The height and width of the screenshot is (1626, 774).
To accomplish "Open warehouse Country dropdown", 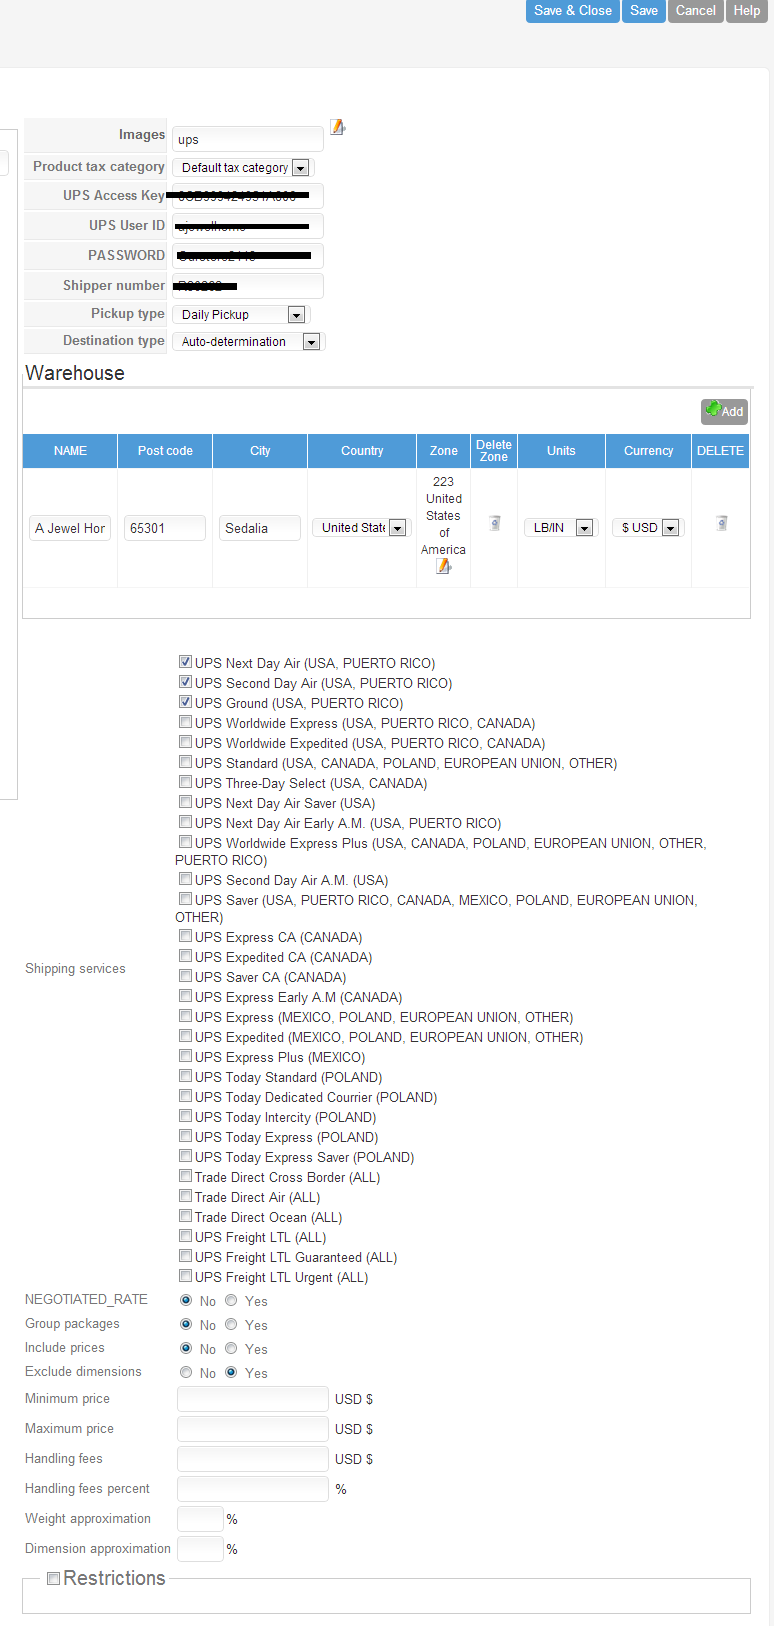I will (x=361, y=528).
